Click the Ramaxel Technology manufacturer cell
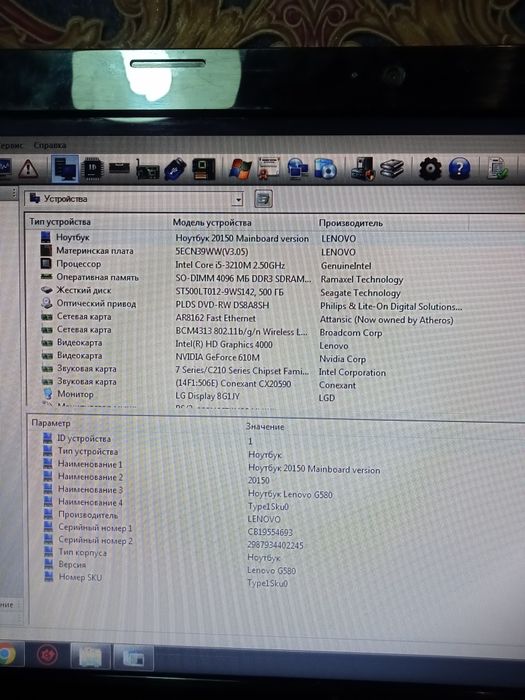 362,279
